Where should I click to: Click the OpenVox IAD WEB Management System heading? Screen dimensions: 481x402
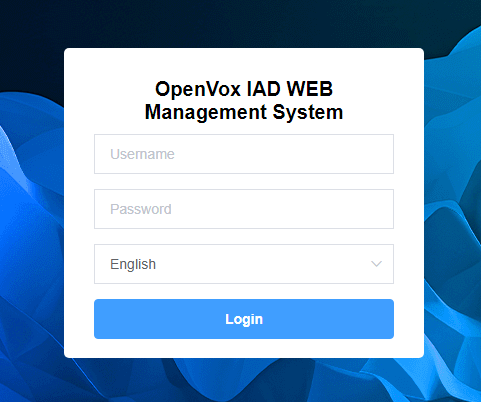click(x=244, y=100)
